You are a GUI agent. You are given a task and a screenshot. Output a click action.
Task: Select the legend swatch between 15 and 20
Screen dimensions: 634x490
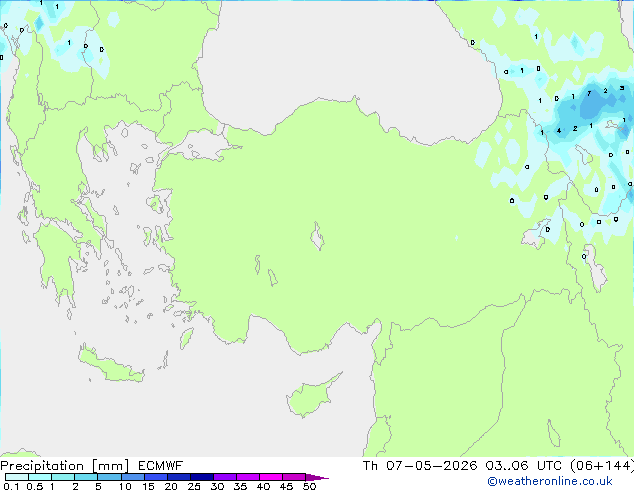[156, 477]
